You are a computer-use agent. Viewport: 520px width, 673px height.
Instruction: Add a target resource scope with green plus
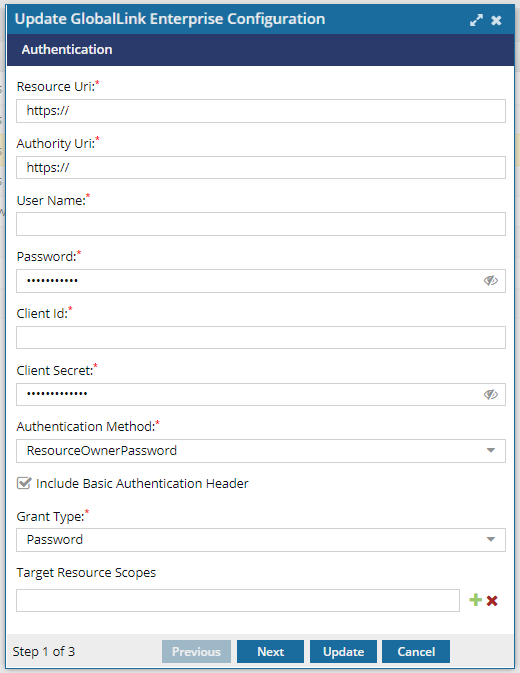coord(475,600)
